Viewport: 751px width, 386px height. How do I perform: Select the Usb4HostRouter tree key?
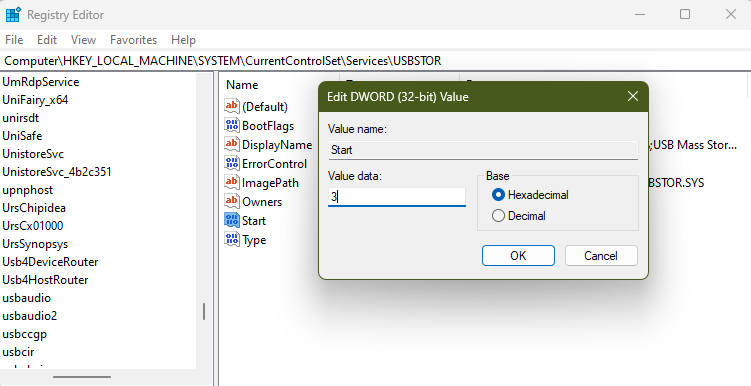click(x=45, y=280)
